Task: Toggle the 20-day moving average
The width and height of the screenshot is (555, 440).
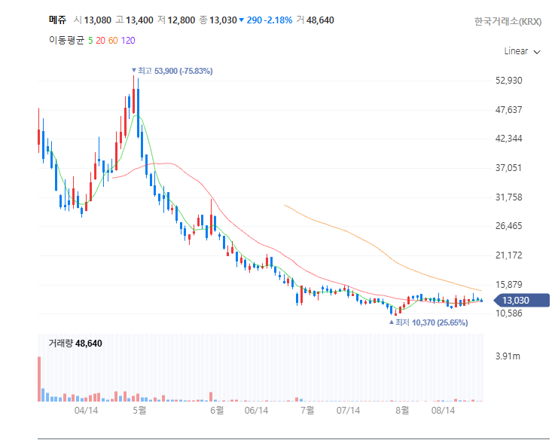Action: (x=101, y=41)
